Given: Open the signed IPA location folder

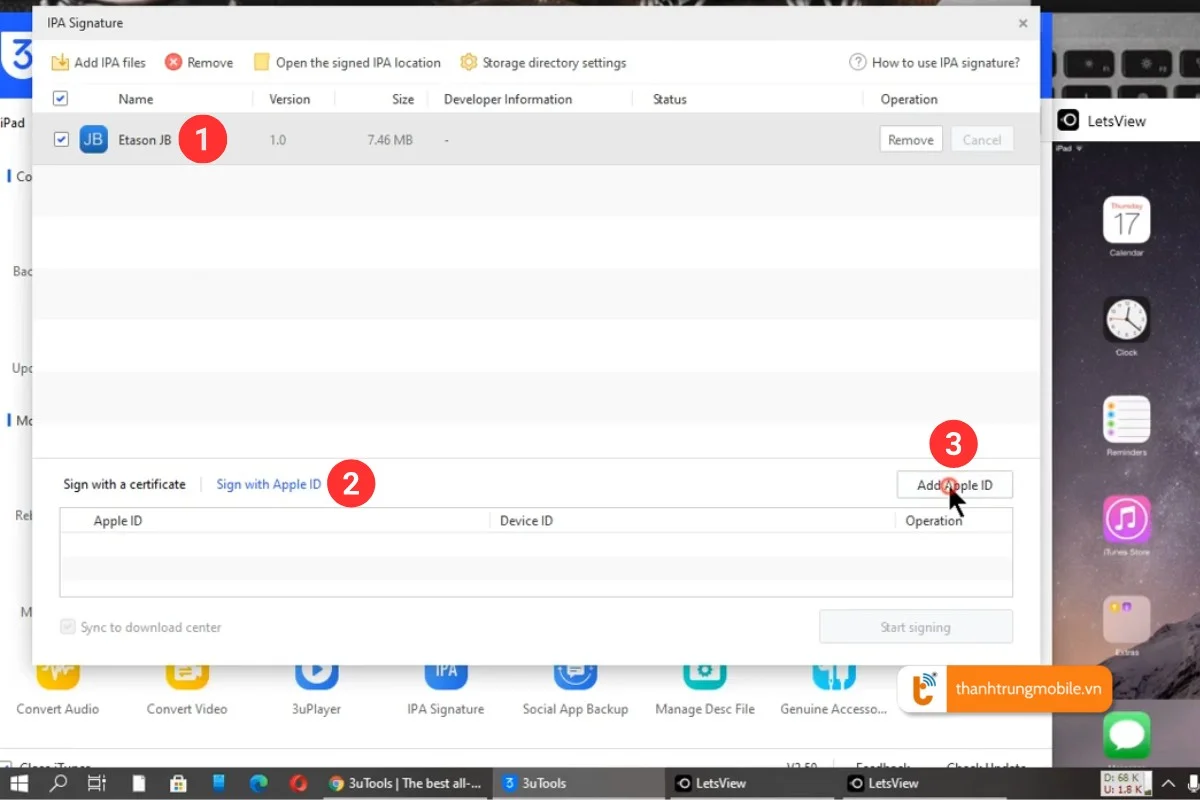Looking at the screenshot, I should pyautogui.click(x=262, y=62).
